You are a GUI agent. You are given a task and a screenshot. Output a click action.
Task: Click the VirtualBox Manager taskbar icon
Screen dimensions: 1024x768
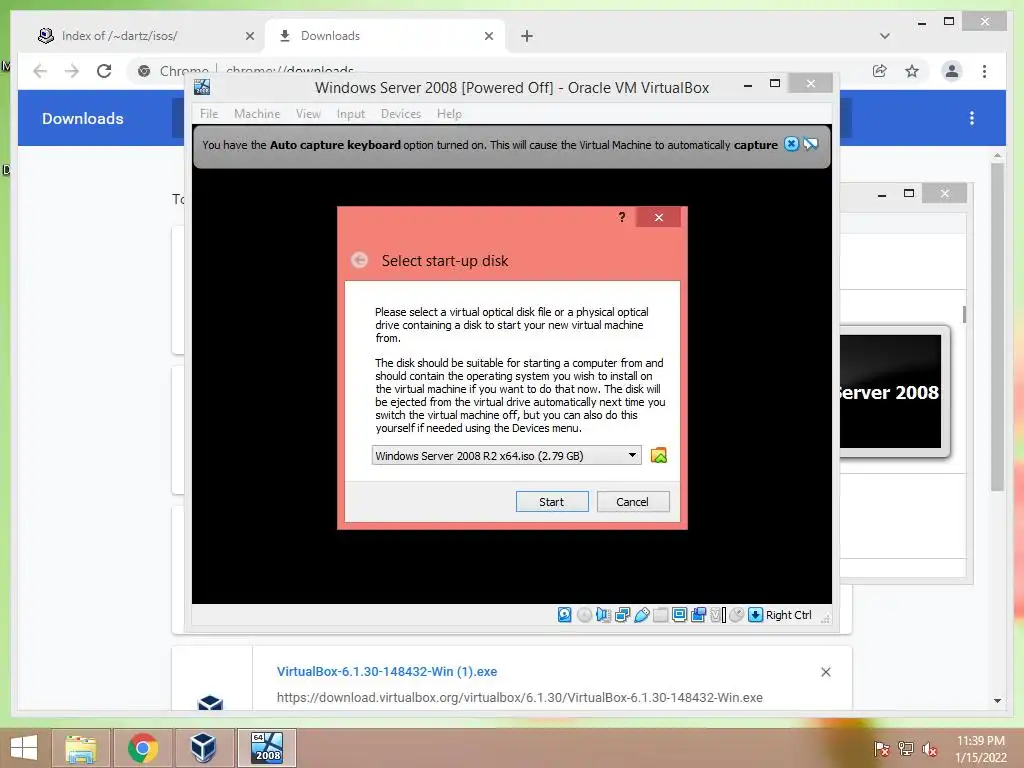click(203, 748)
